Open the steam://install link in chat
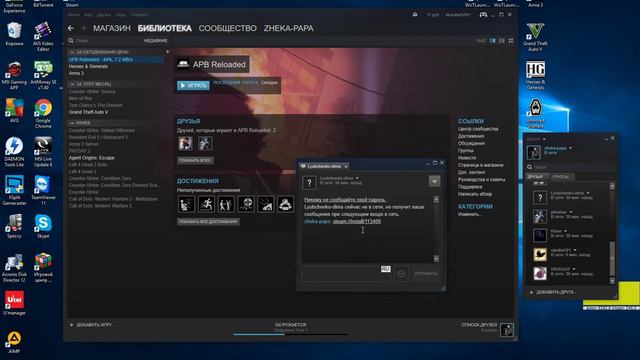The width and height of the screenshot is (640, 360). tap(357, 221)
